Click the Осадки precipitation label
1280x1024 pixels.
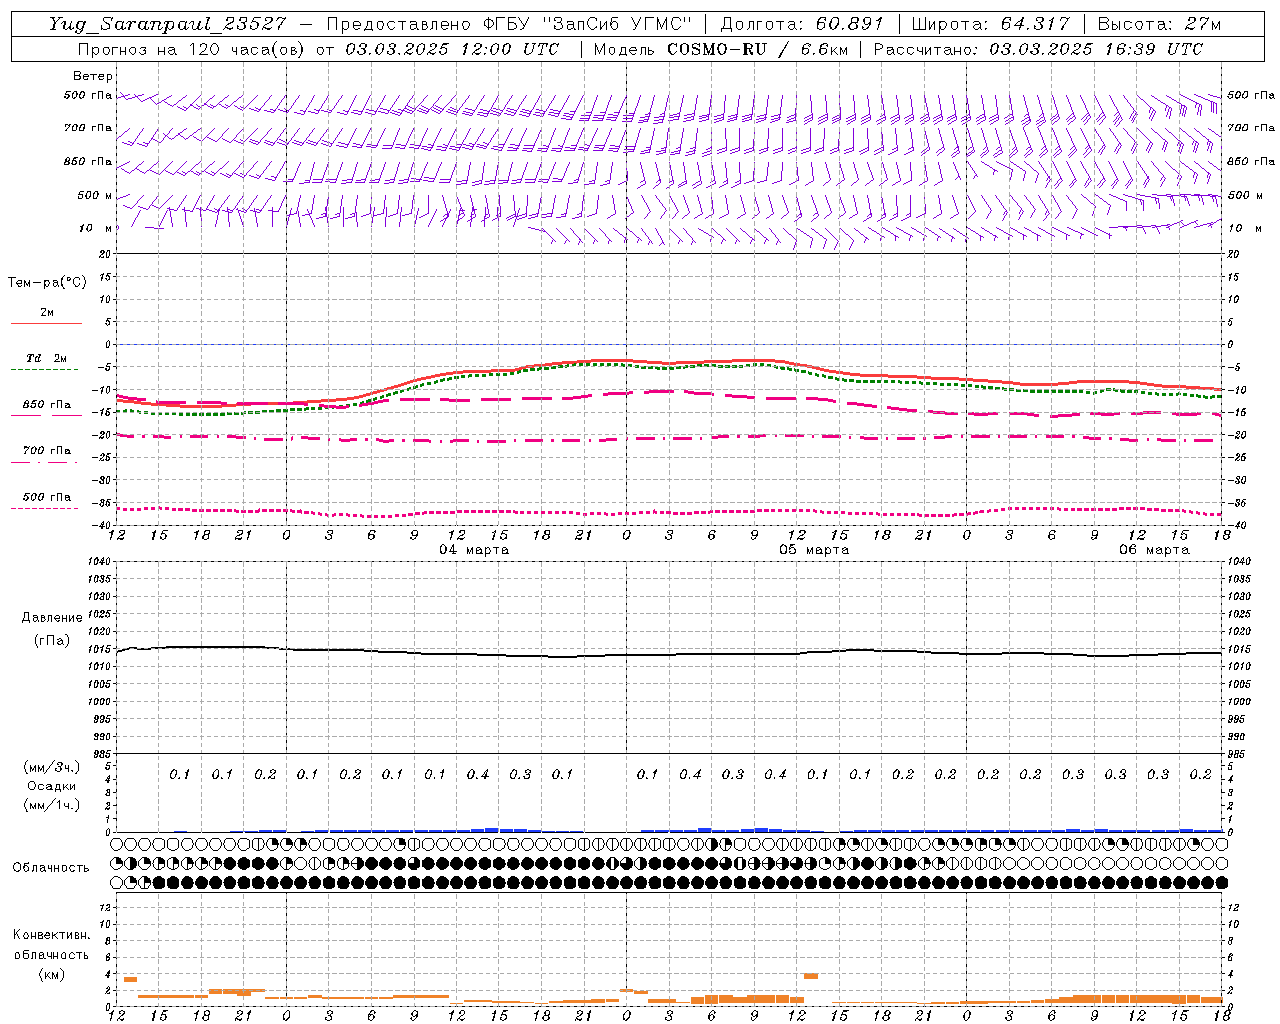pos(52,786)
